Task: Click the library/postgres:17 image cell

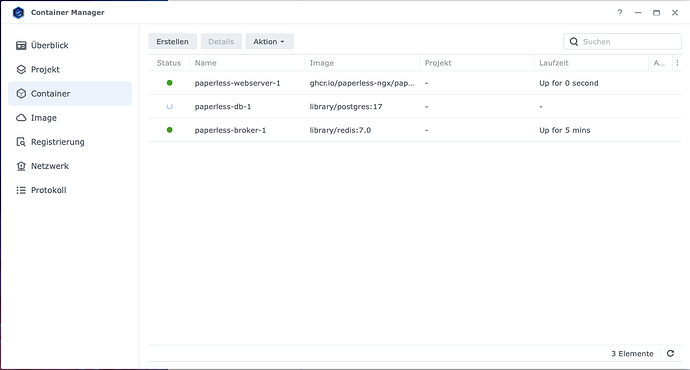Action: click(x=346, y=107)
